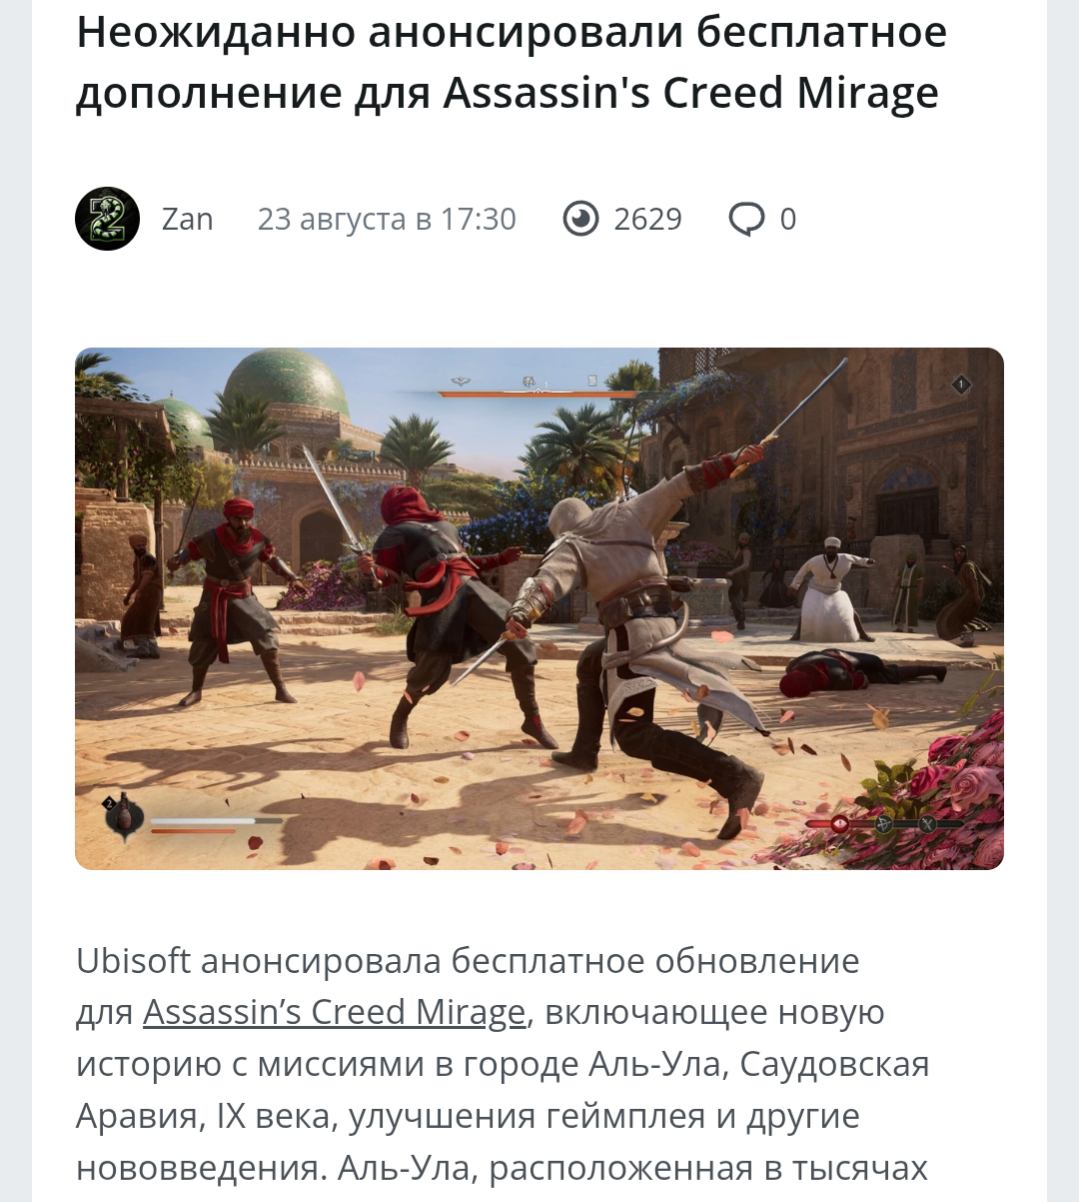Open the comment count showing 0
This screenshot has height=1202, width=1079.
[788, 219]
